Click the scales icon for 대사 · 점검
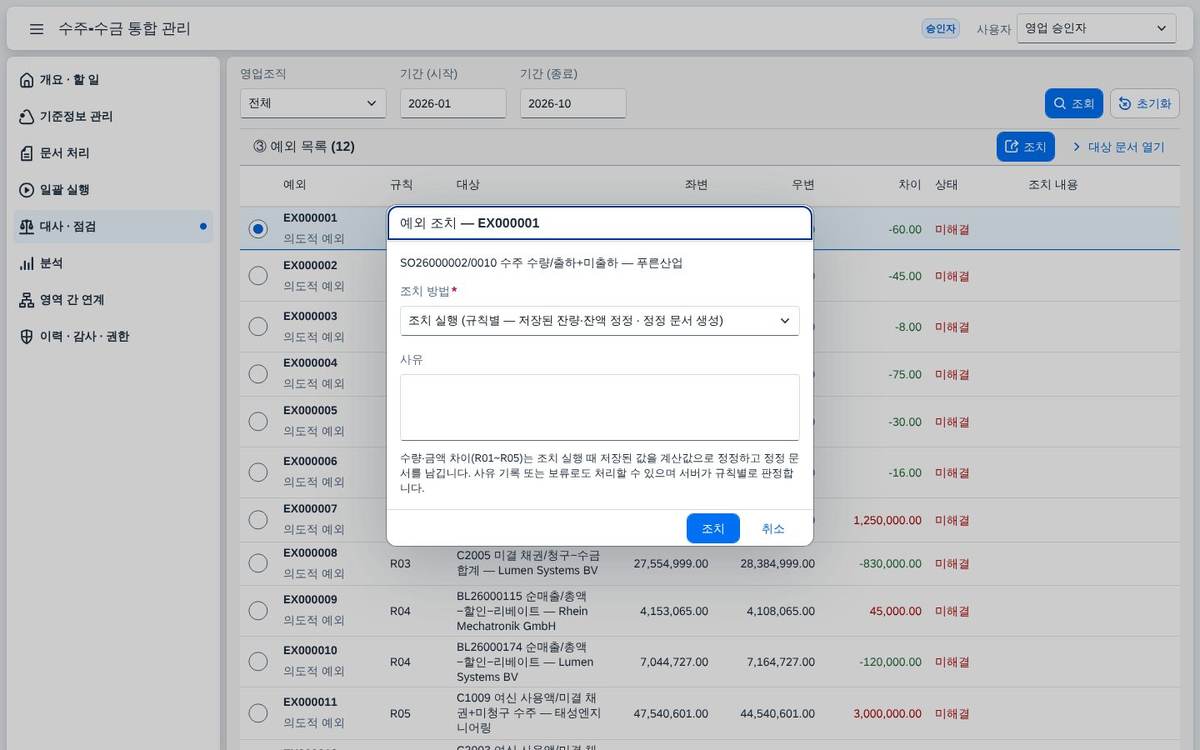 pos(27,227)
